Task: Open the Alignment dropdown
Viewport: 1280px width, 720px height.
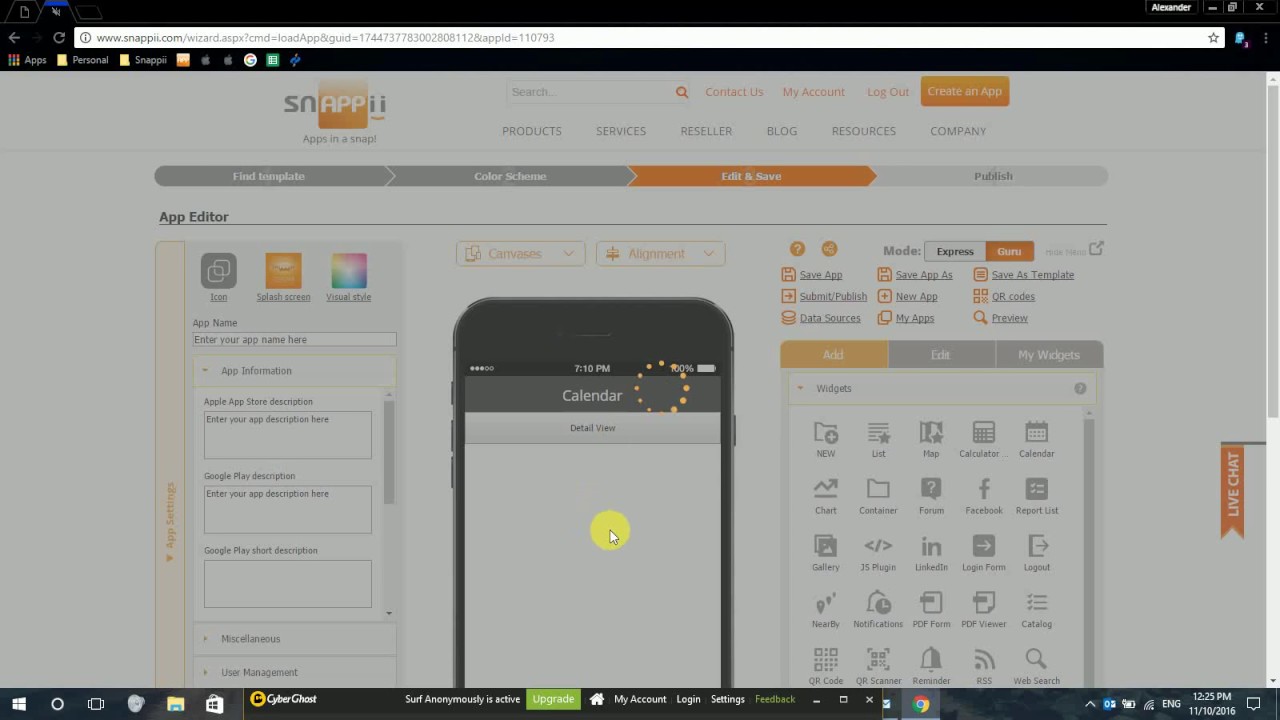Action: tap(660, 254)
